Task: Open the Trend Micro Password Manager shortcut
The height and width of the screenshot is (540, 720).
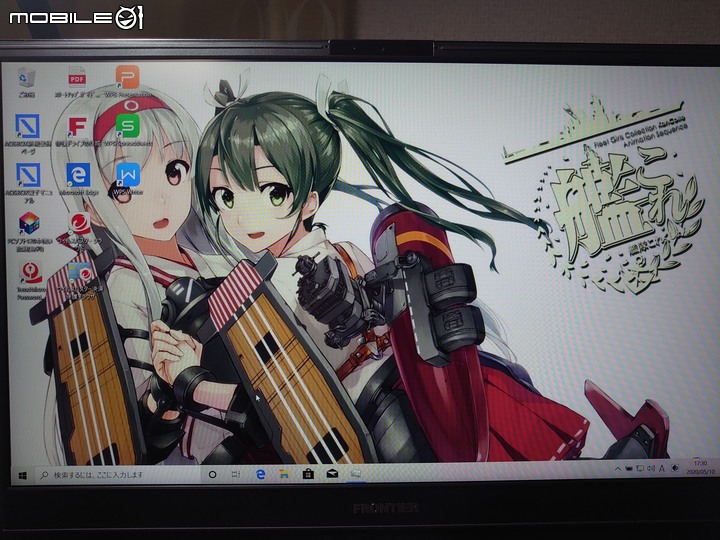Action: 30,281
